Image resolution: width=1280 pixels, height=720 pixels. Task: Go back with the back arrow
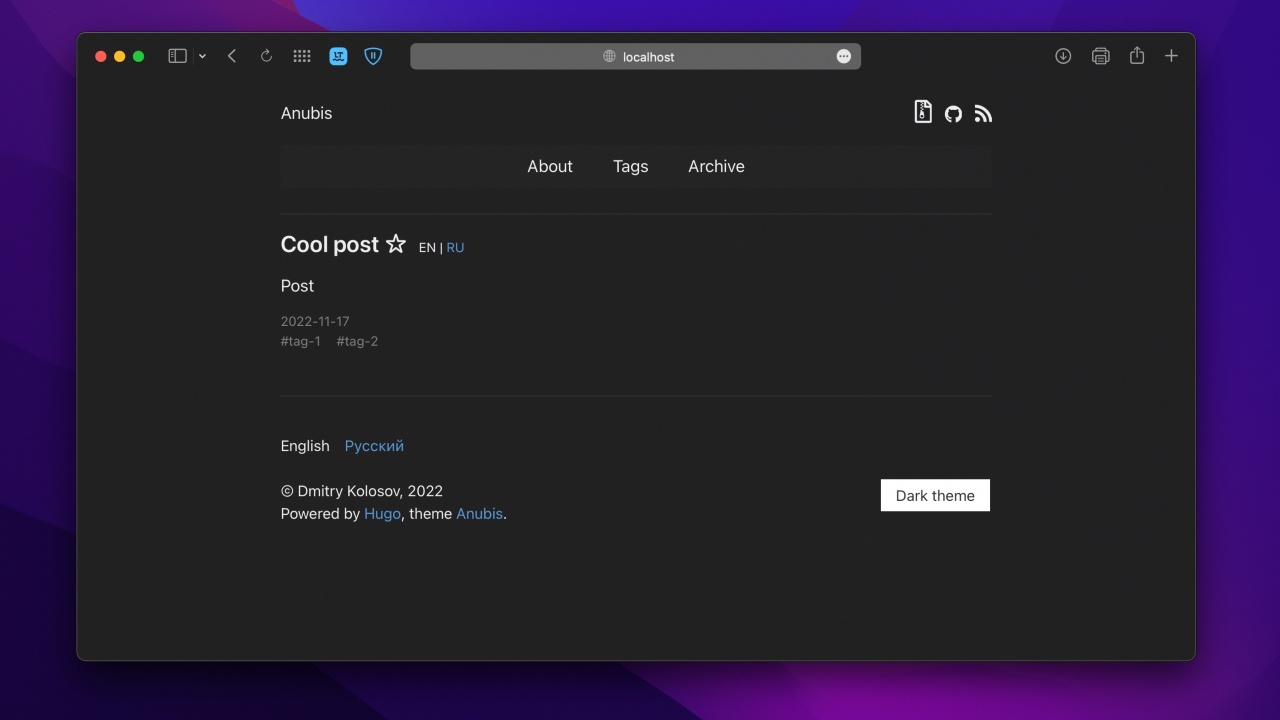(x=232, y=56)
